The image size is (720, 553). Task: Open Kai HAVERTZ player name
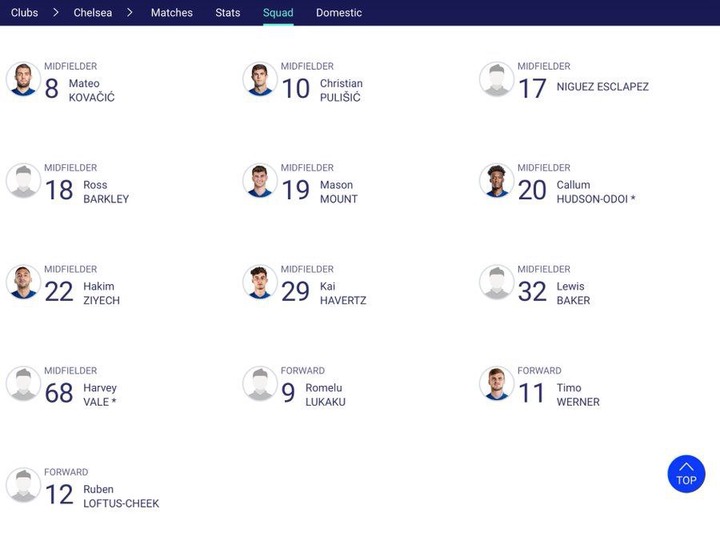click(x=343, y=293)
